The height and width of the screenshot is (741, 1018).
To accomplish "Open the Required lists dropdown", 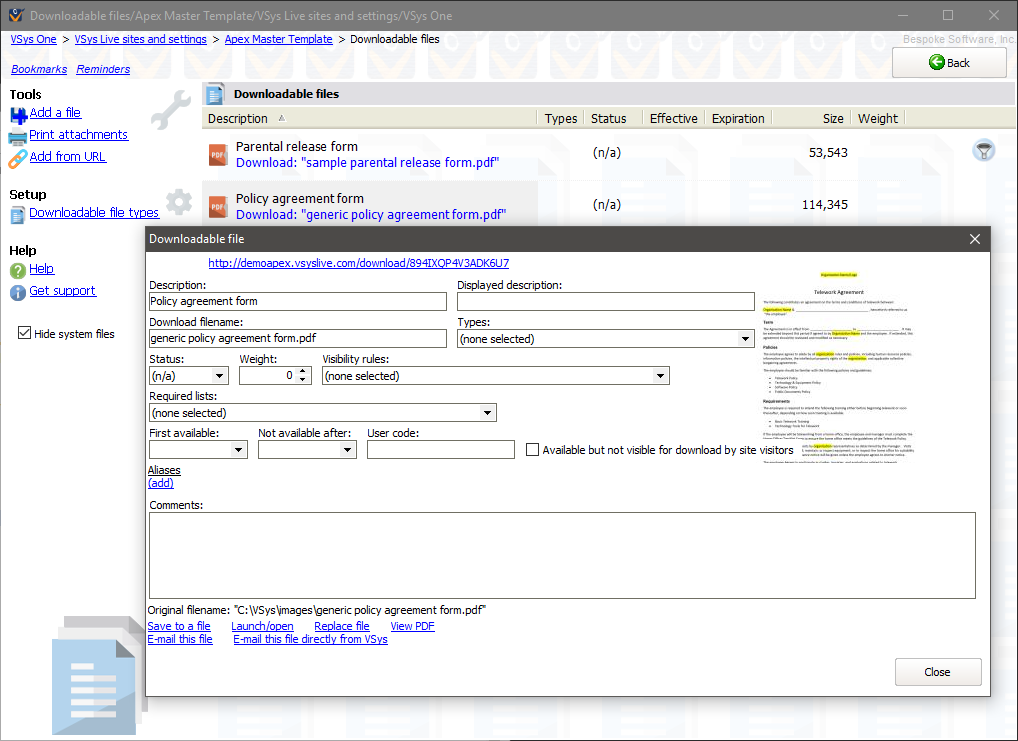I will point(487,413).
